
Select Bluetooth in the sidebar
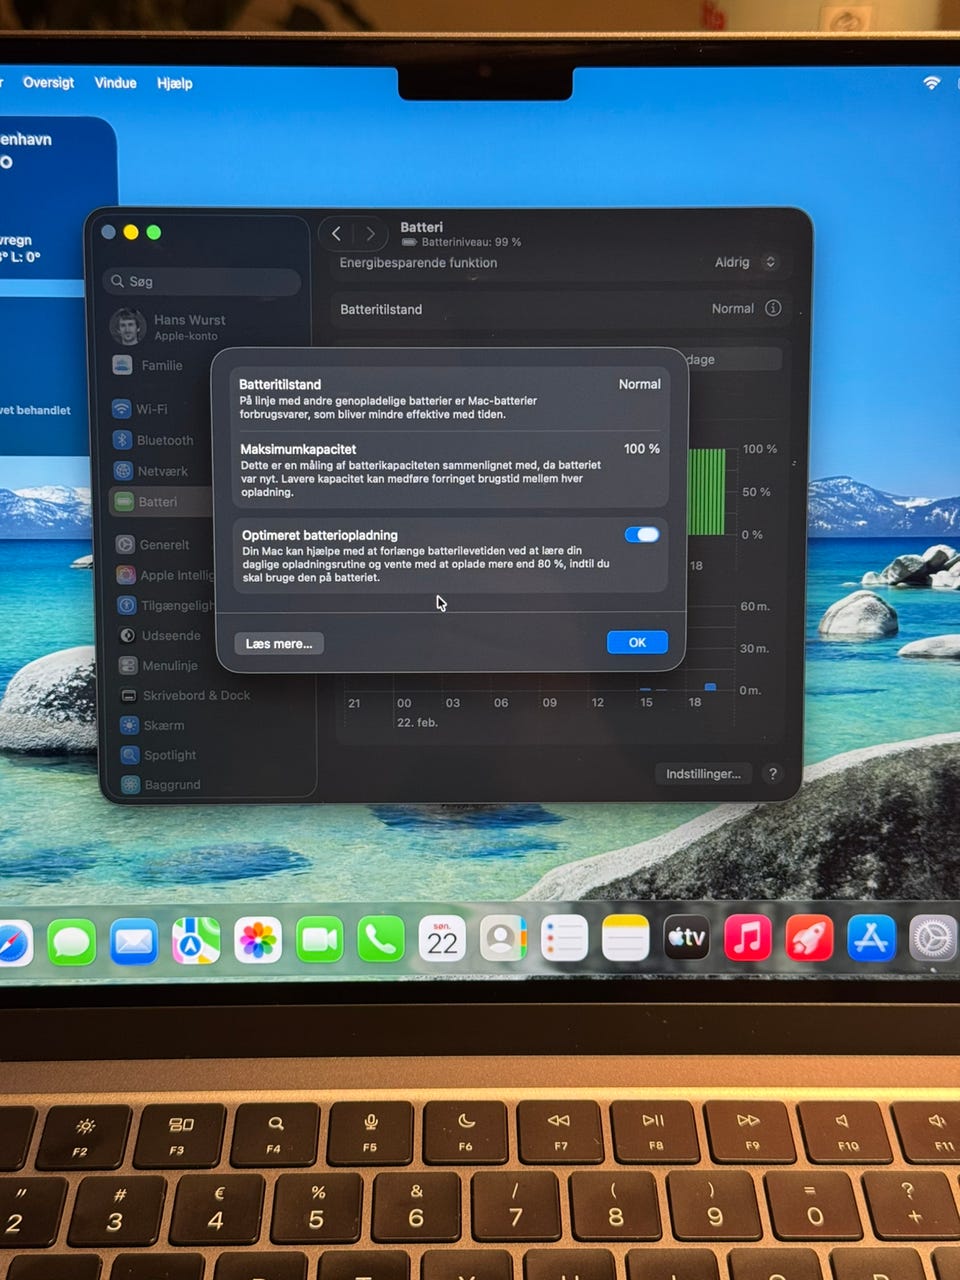tap(153, 440)
